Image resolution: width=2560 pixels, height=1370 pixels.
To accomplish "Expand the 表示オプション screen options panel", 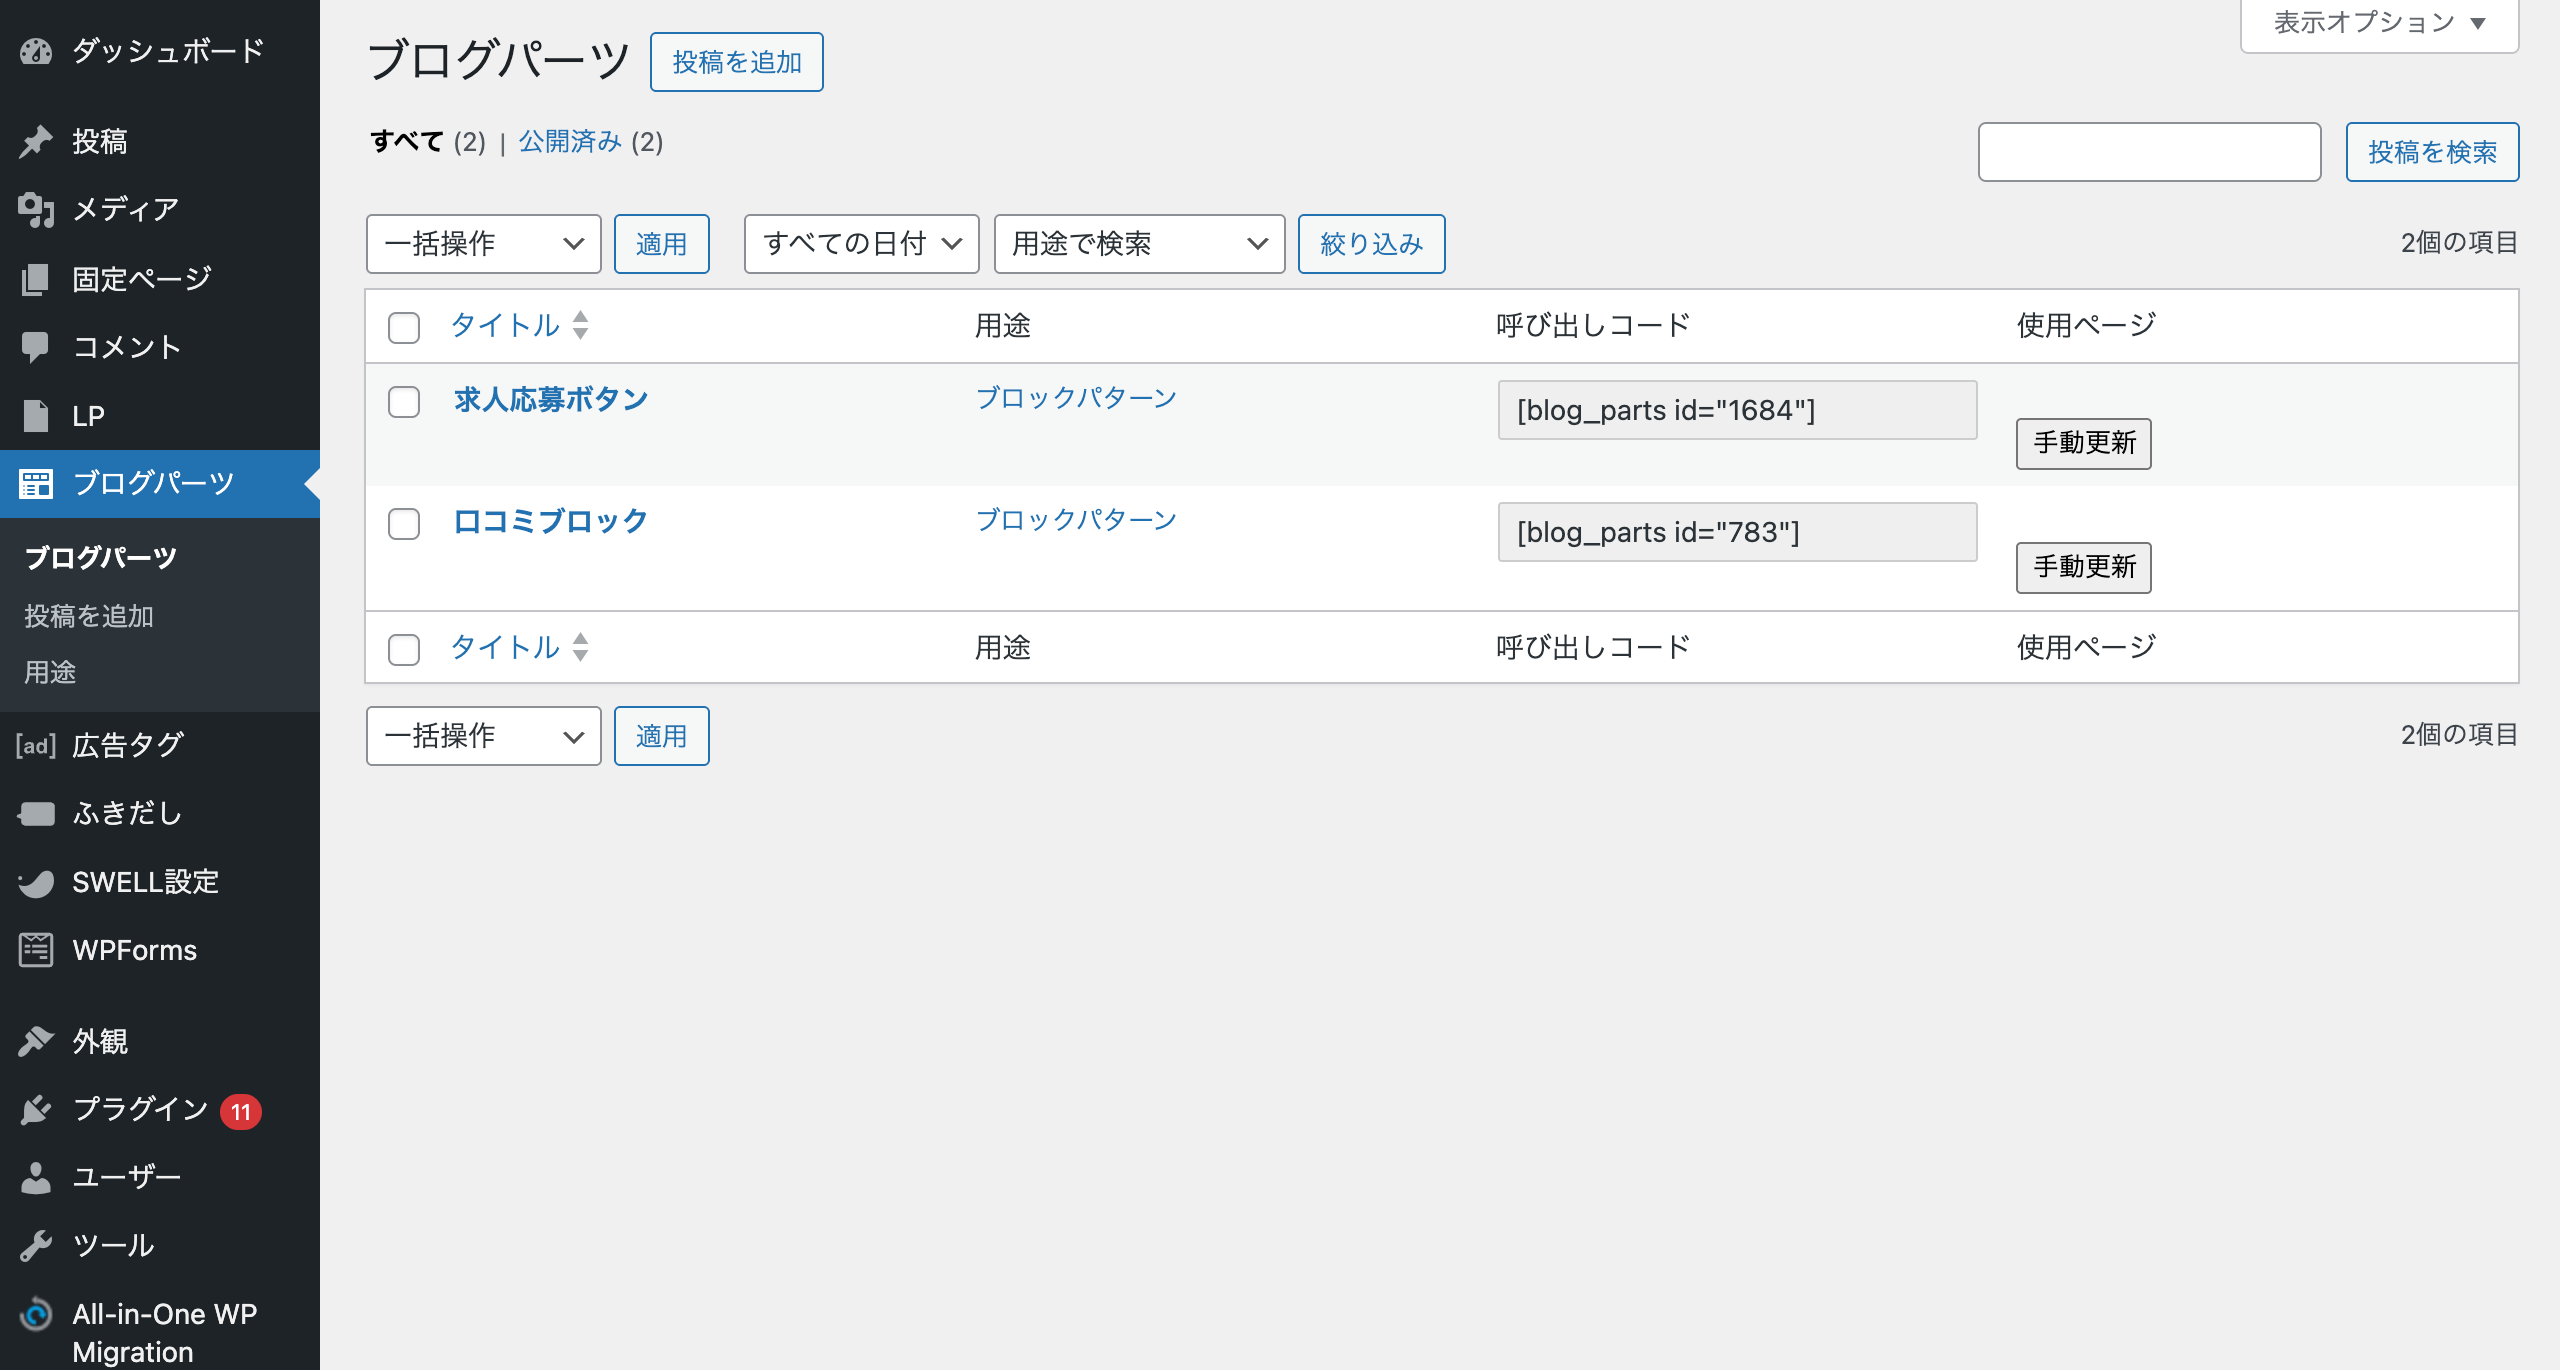I will [2379, 23].
